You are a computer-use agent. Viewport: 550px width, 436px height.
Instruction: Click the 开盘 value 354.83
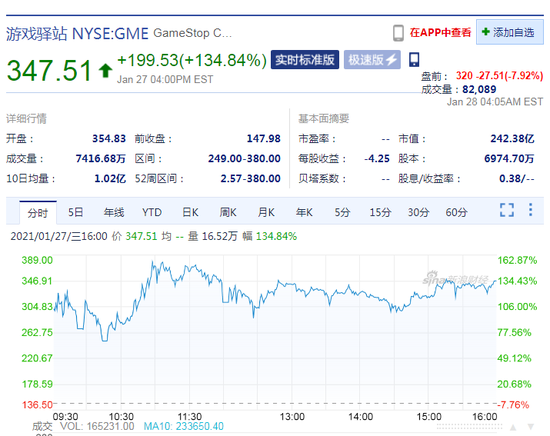[109, 139]
